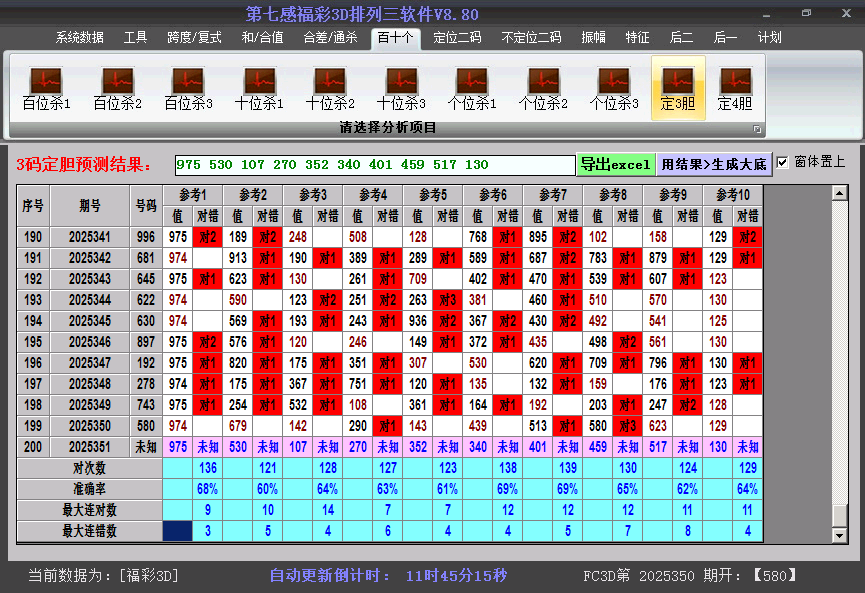The width and height of the screenshot is (865, 593).
Task: Open the 十位杀3 analysis icon
Action: pyautogui.click(x=401, y=88)
